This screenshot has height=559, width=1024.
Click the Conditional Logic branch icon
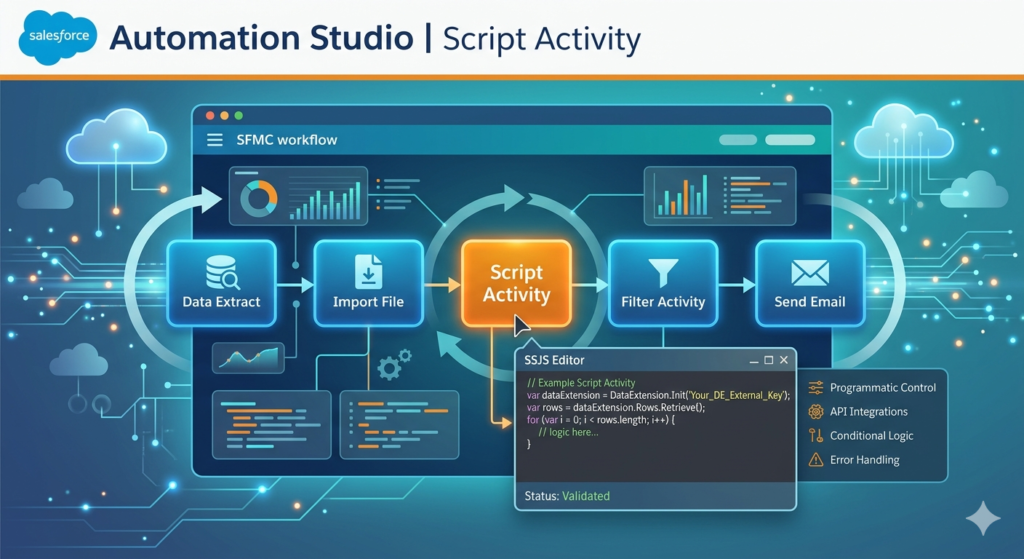tap(816, 436)
